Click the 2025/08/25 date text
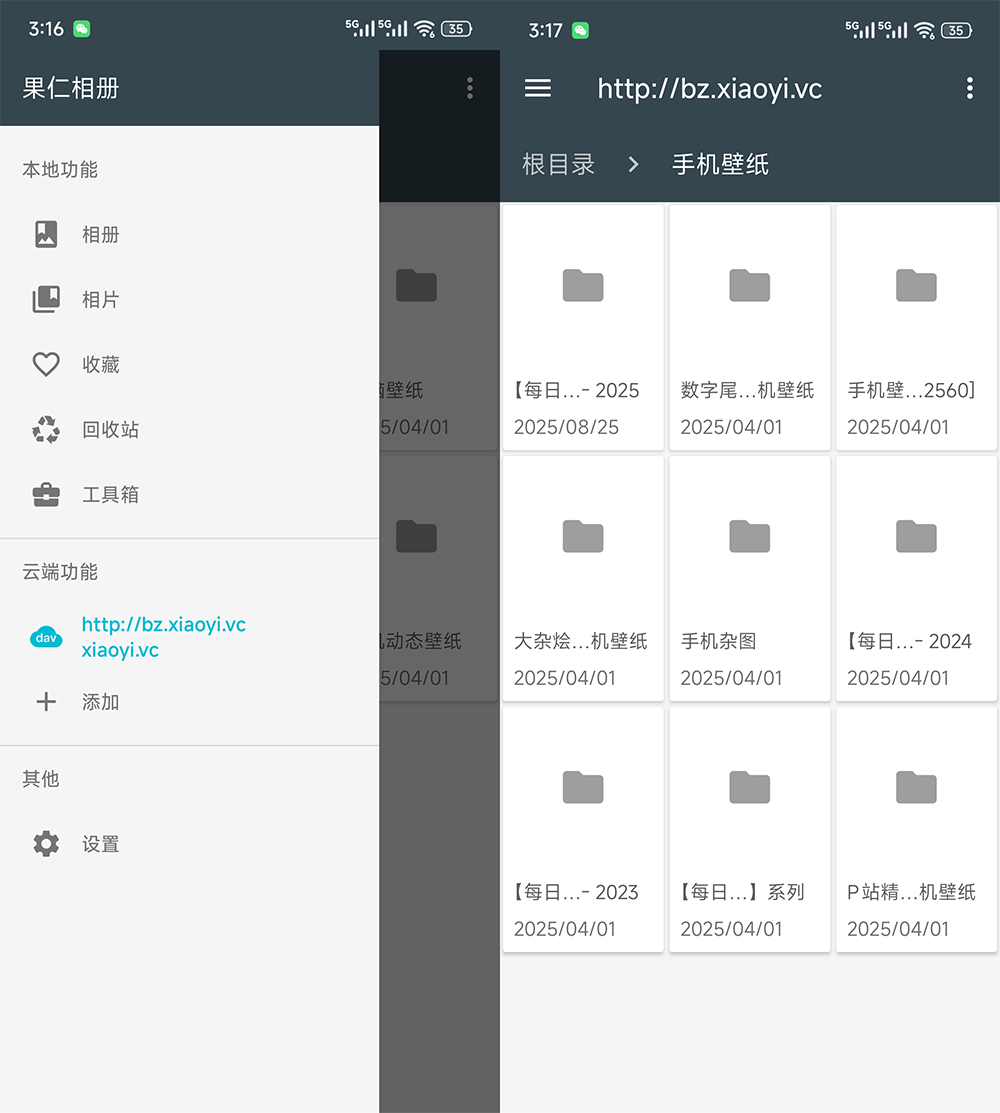The width and height of the screenshot is (1000, 1113). 566,427
